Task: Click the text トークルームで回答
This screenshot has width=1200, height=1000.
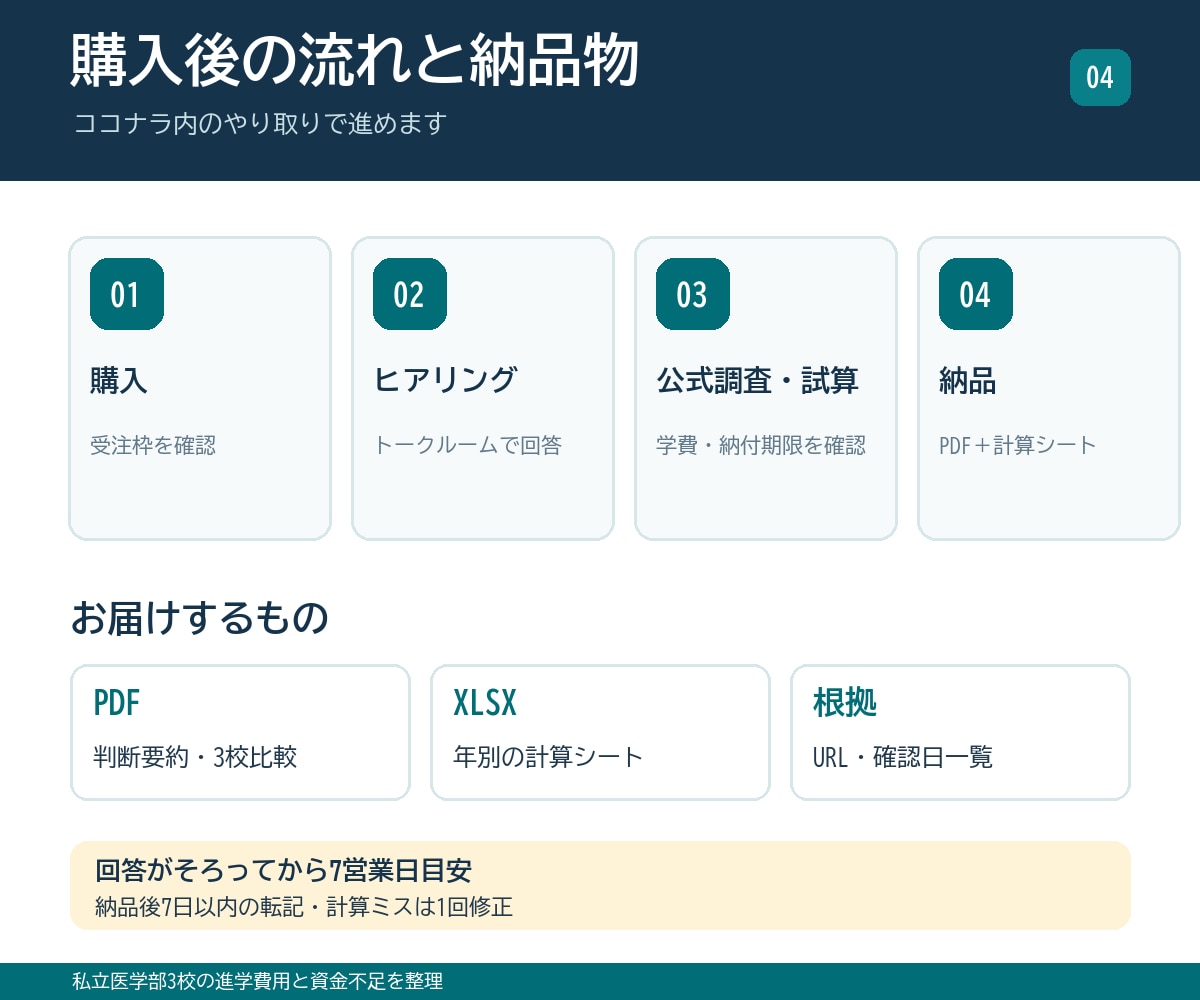Action: pyautogui.click(x=467, y=446)
